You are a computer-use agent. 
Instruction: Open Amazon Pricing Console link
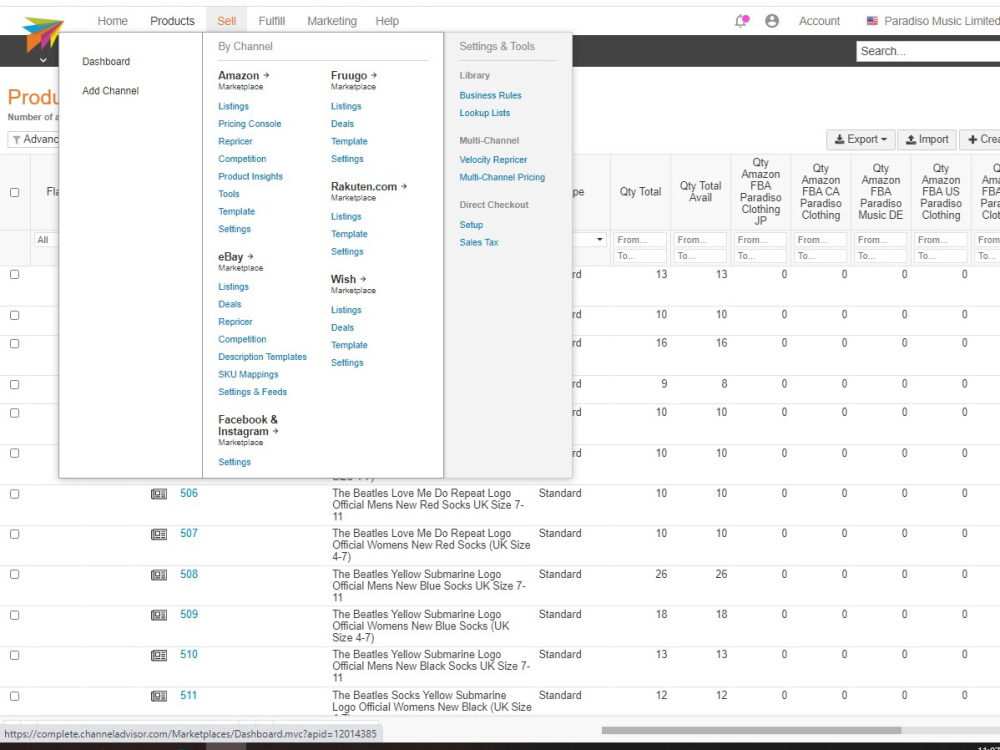[x=249, y=124]
